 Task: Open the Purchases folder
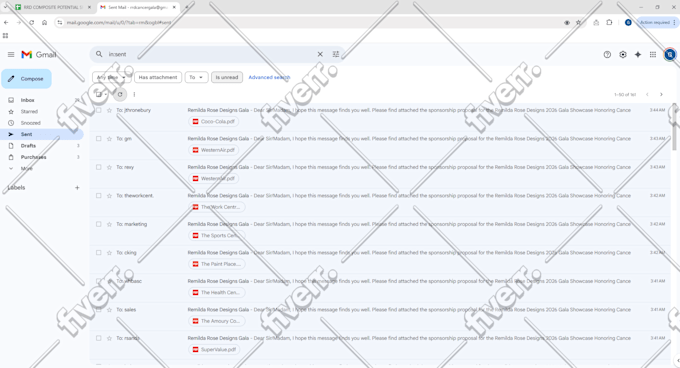pos(33,157)
